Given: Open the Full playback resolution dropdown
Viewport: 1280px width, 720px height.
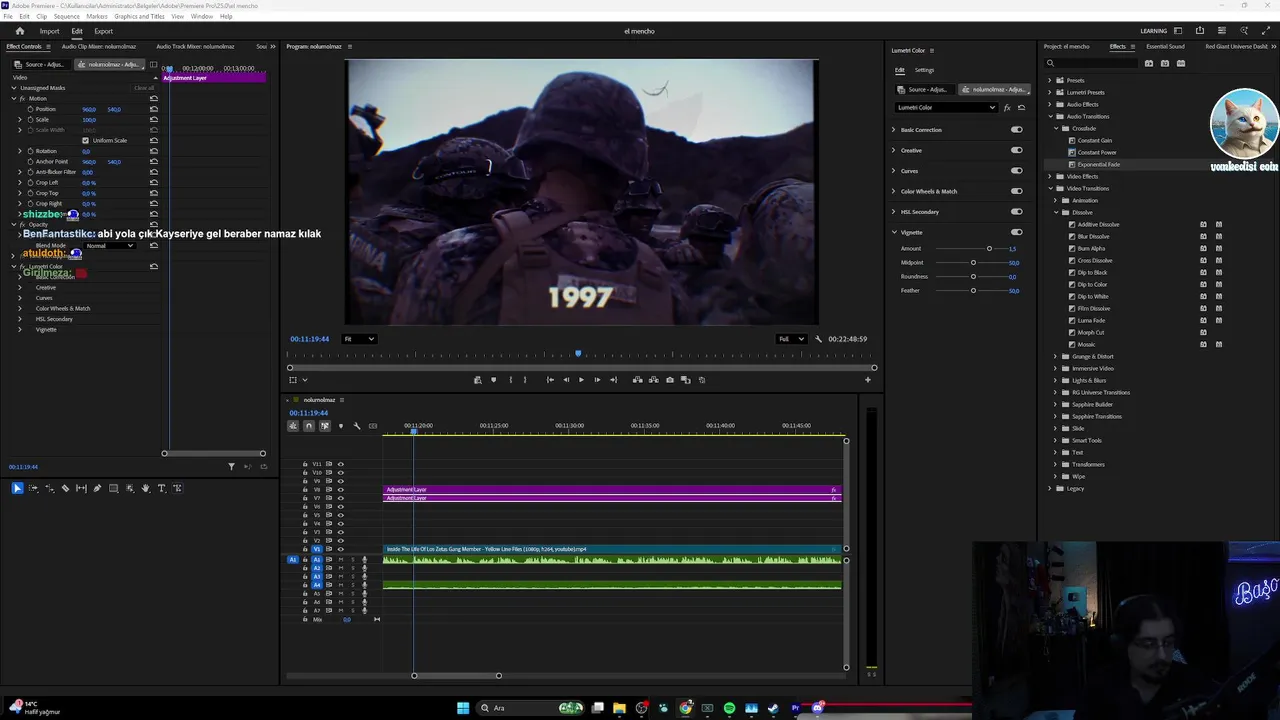Looking at the screenshot, I should coord(792,339).
